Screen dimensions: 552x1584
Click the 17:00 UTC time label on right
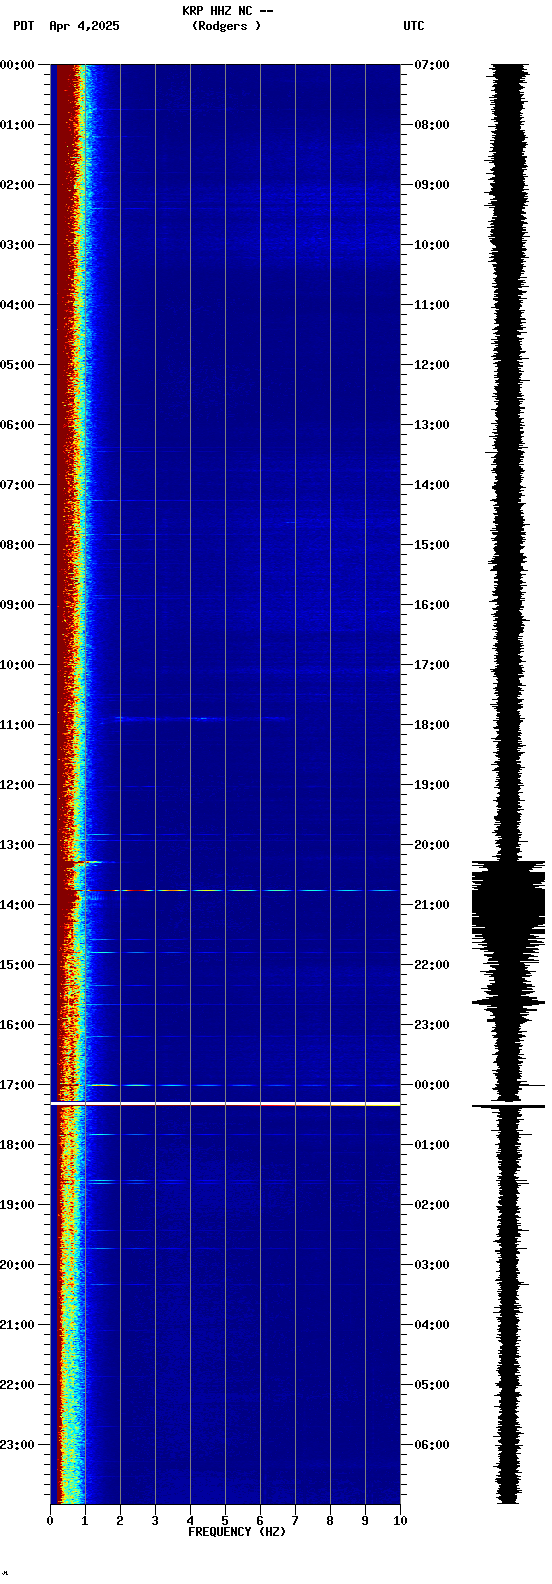click(x=432, y=665)
